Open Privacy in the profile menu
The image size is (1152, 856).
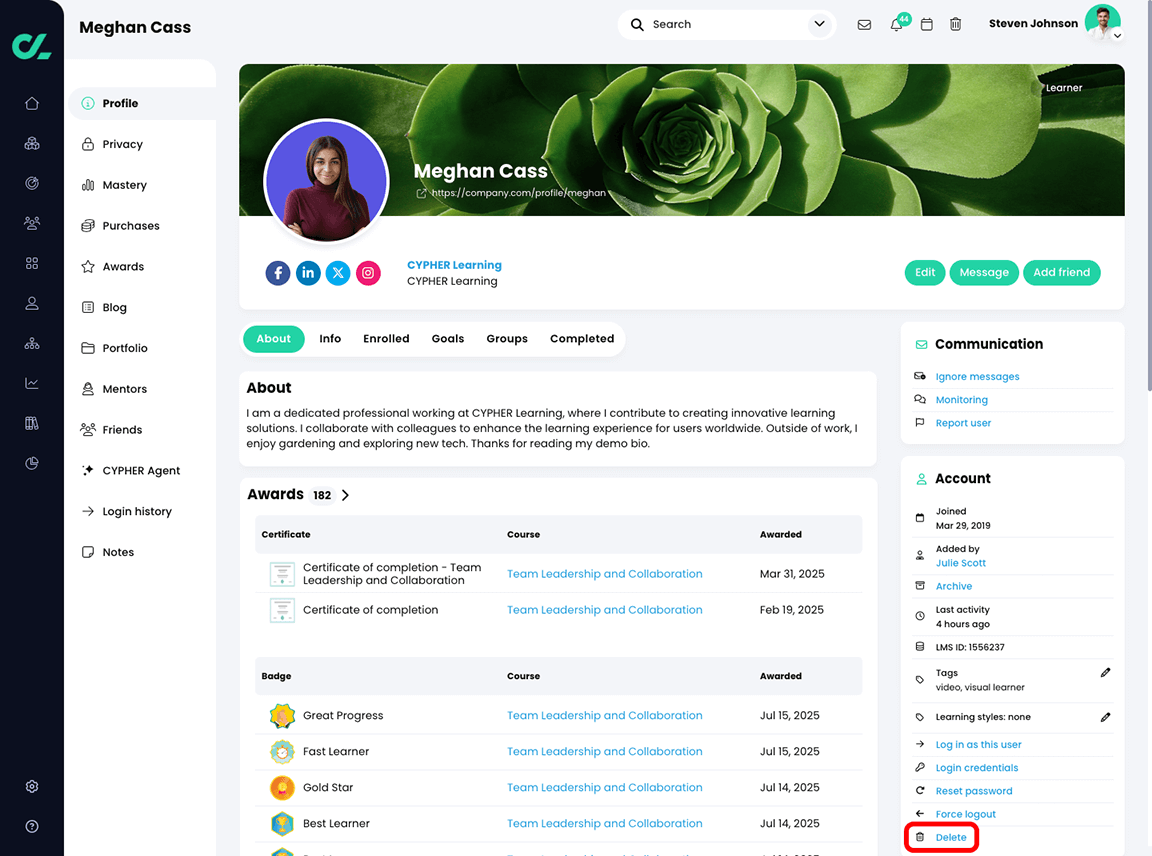click(124, 143)
